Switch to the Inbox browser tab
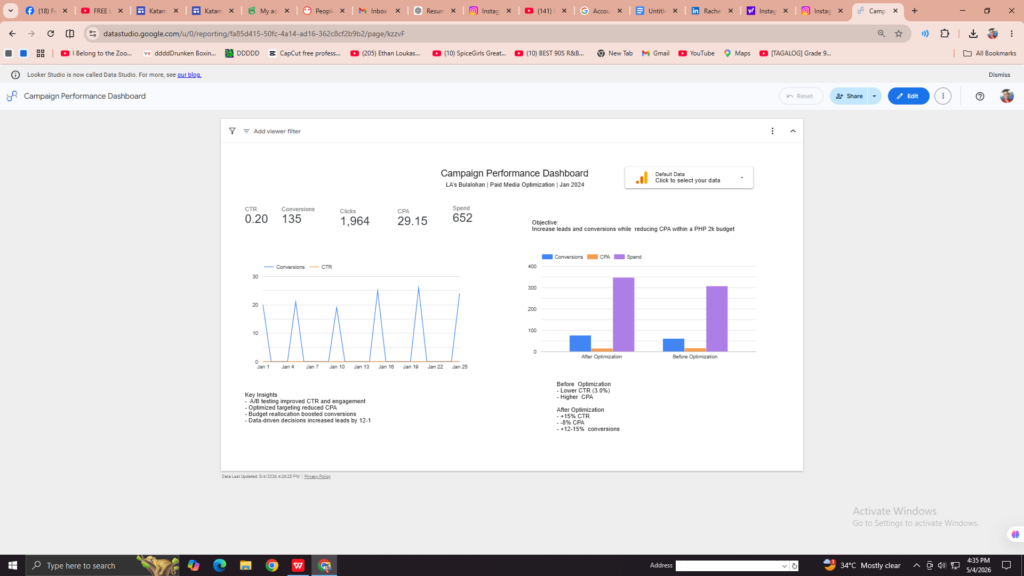Screen dimensions: 1024x576 point(377,10)
